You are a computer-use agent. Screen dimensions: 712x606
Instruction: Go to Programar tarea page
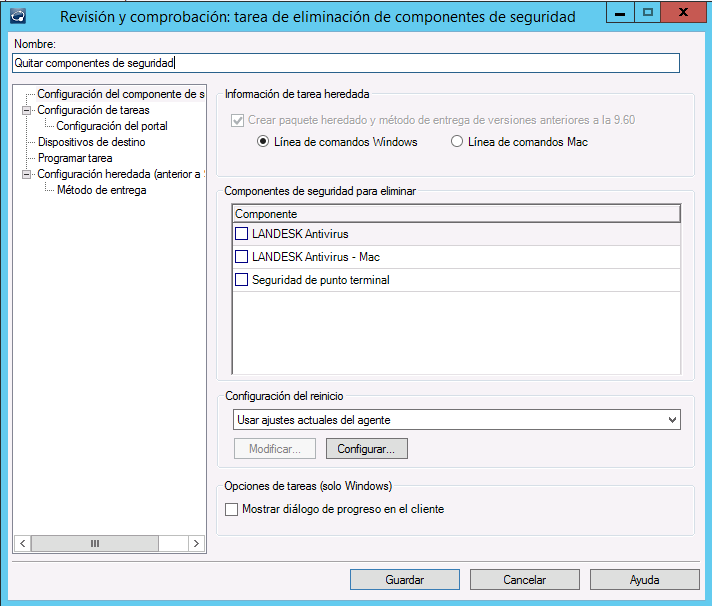point(75,158)
